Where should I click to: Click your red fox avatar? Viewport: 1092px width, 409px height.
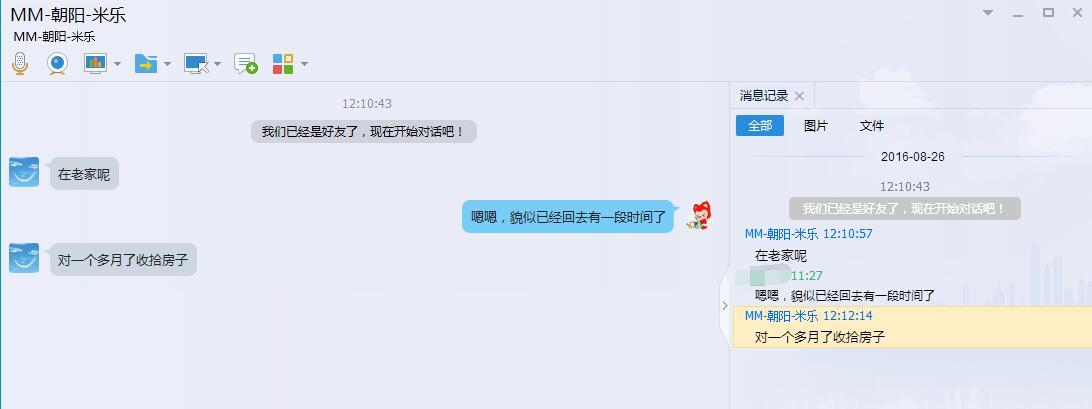pyautogui.click(x=698, y=215)
